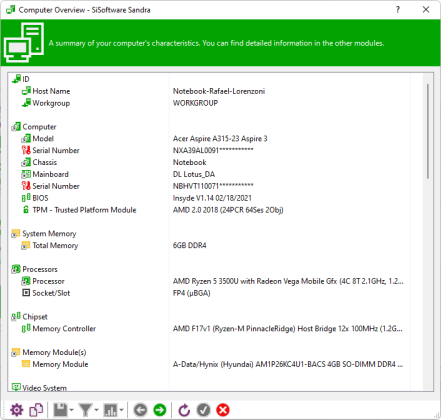441x420 pixels.
Task: Click the red X cancel icon
Action: [x=223, y=410]
